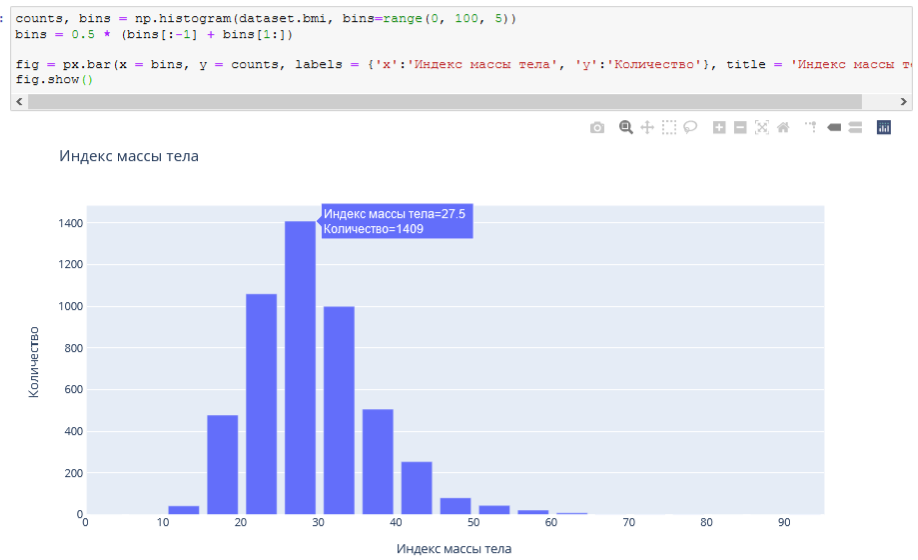Click the bar centered at 37.5
Image resolution: width=918 pixels, height=560 pixels.
[x=378, y=462]
